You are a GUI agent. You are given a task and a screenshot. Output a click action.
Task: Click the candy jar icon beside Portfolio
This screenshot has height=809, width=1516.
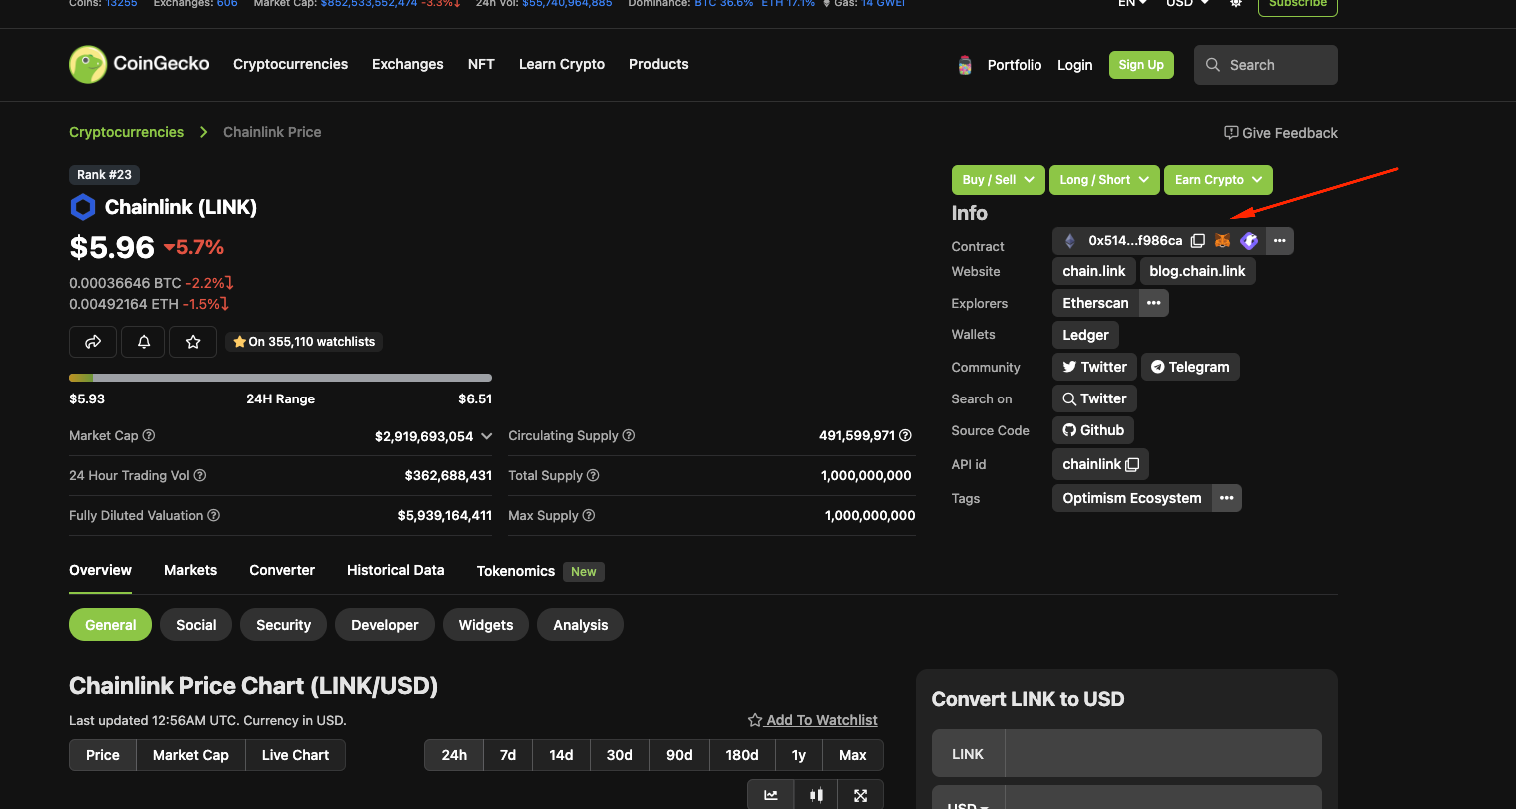pyautogui.click(x=965, y=65)
